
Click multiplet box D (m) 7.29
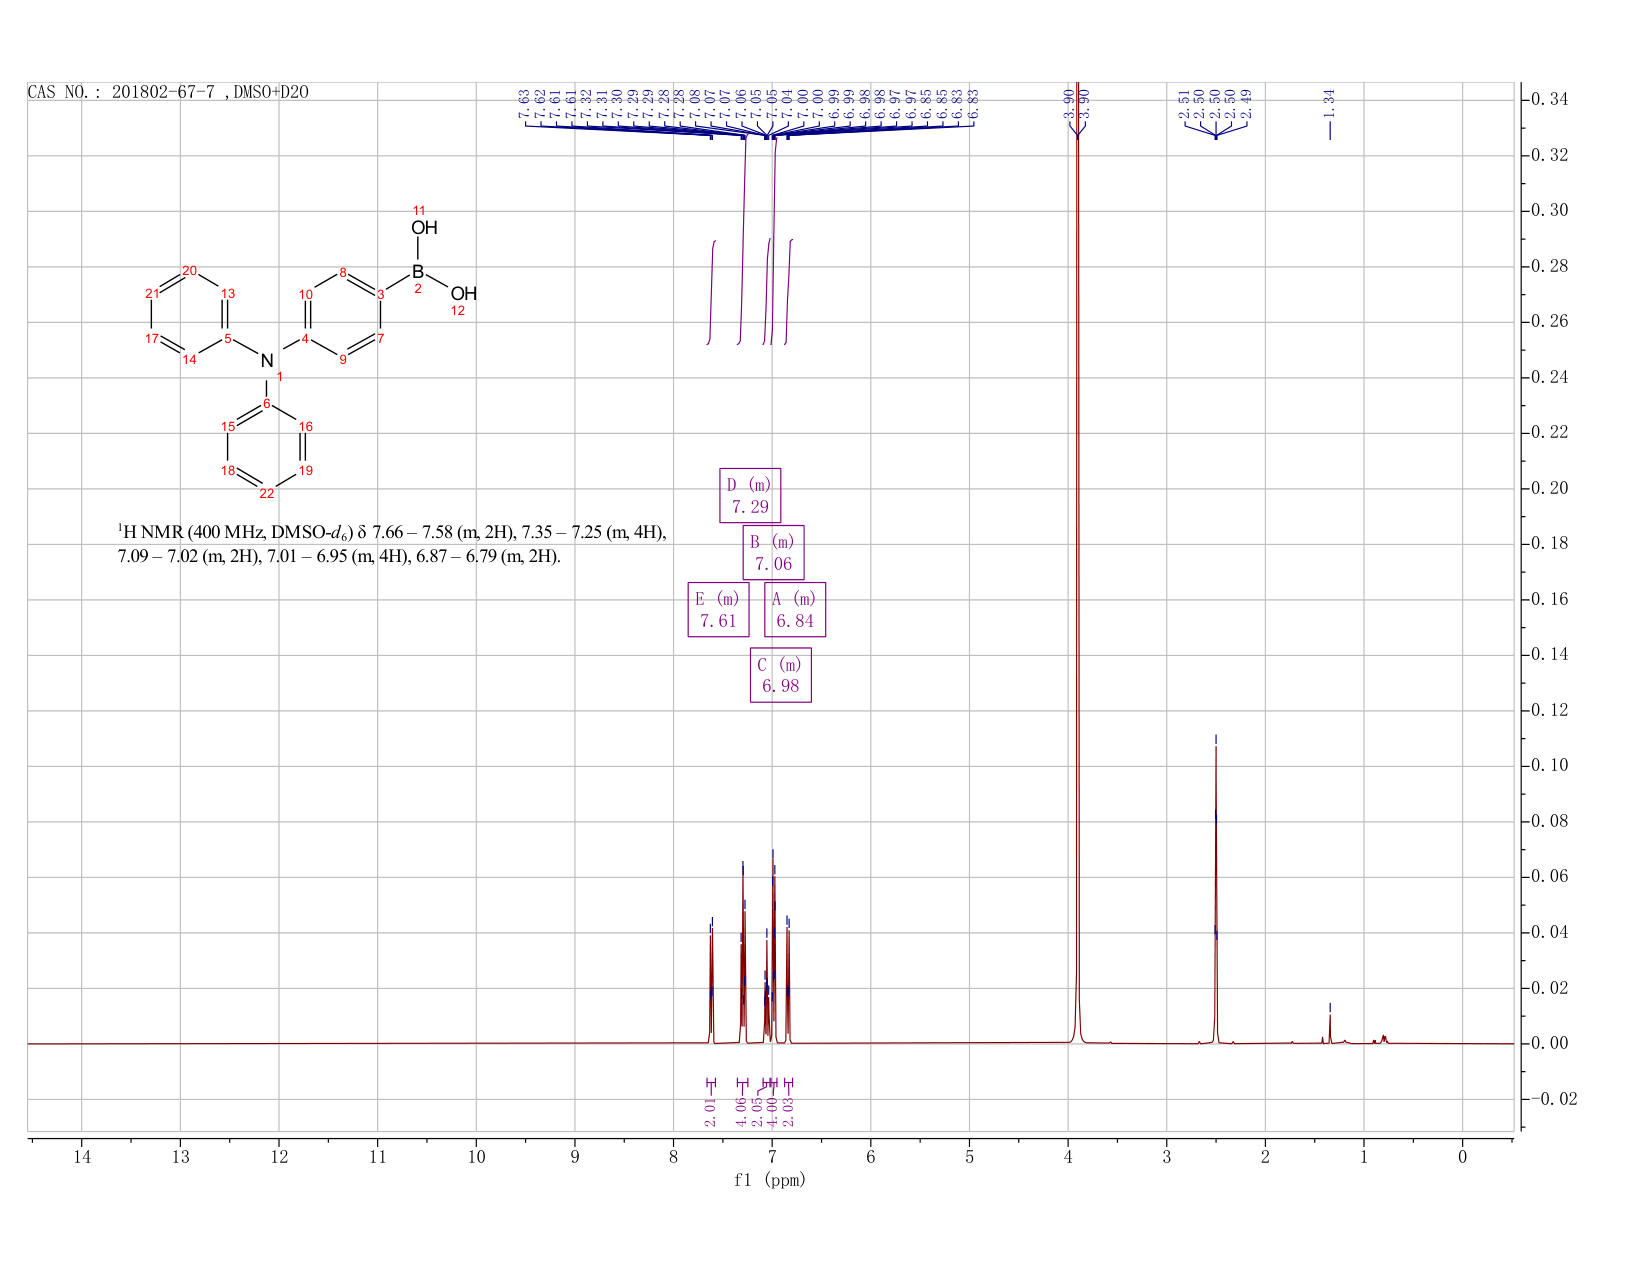[x=750, y=495]
